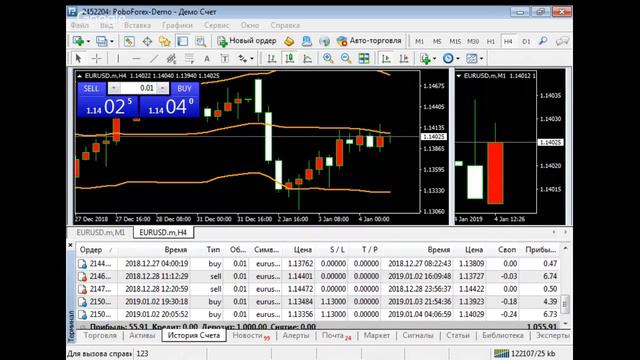Select the text label T tool
The width and height of the screenshot is (640, 360).
(224, 58)
